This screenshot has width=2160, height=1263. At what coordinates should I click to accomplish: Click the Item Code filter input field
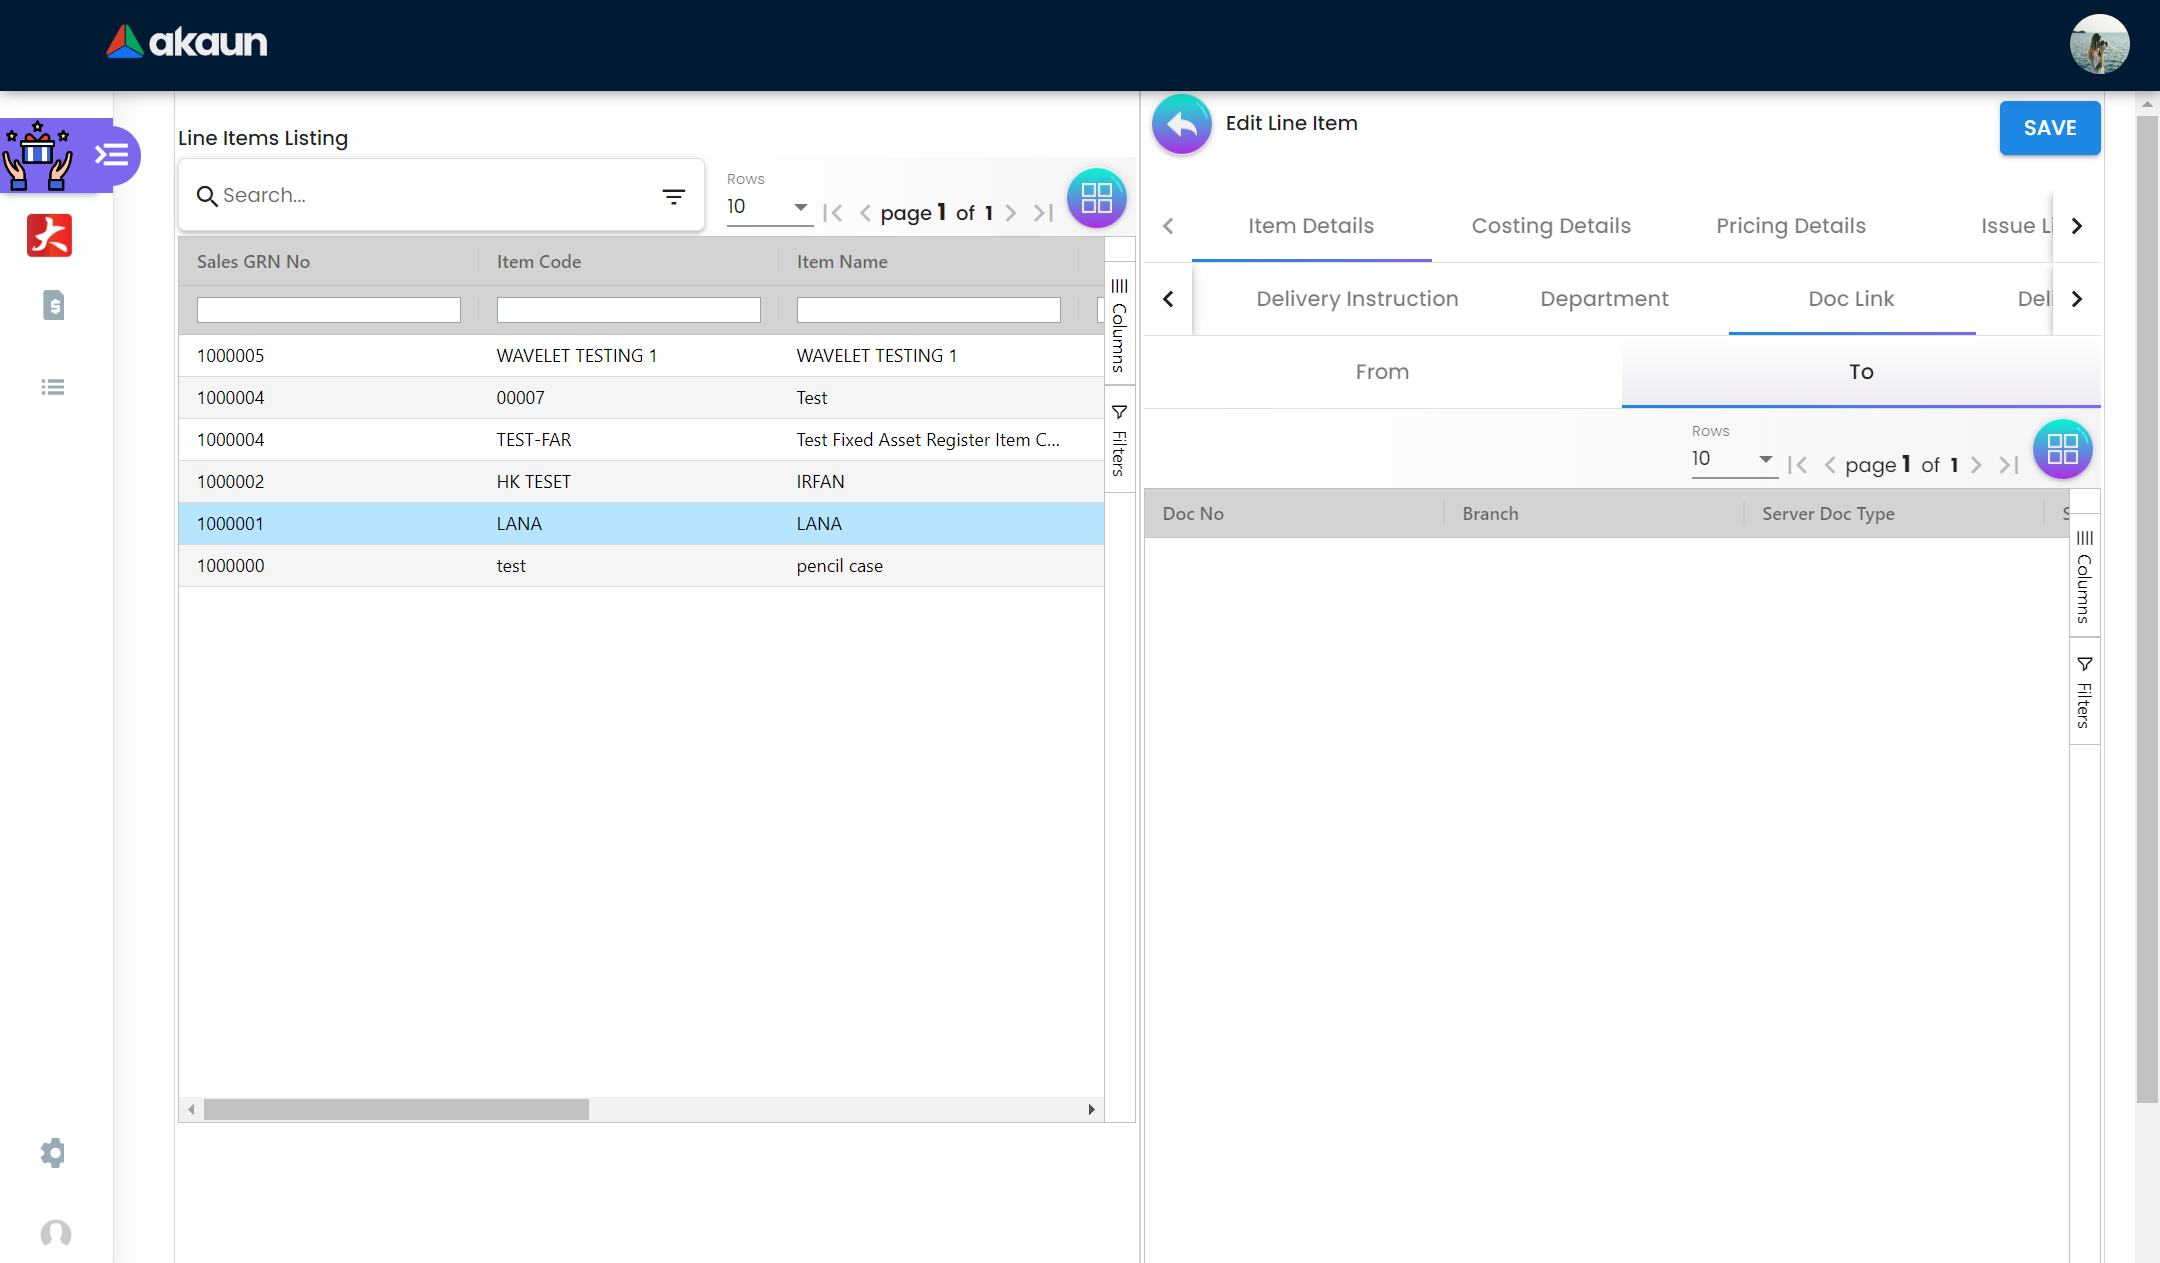pos(628,310)
